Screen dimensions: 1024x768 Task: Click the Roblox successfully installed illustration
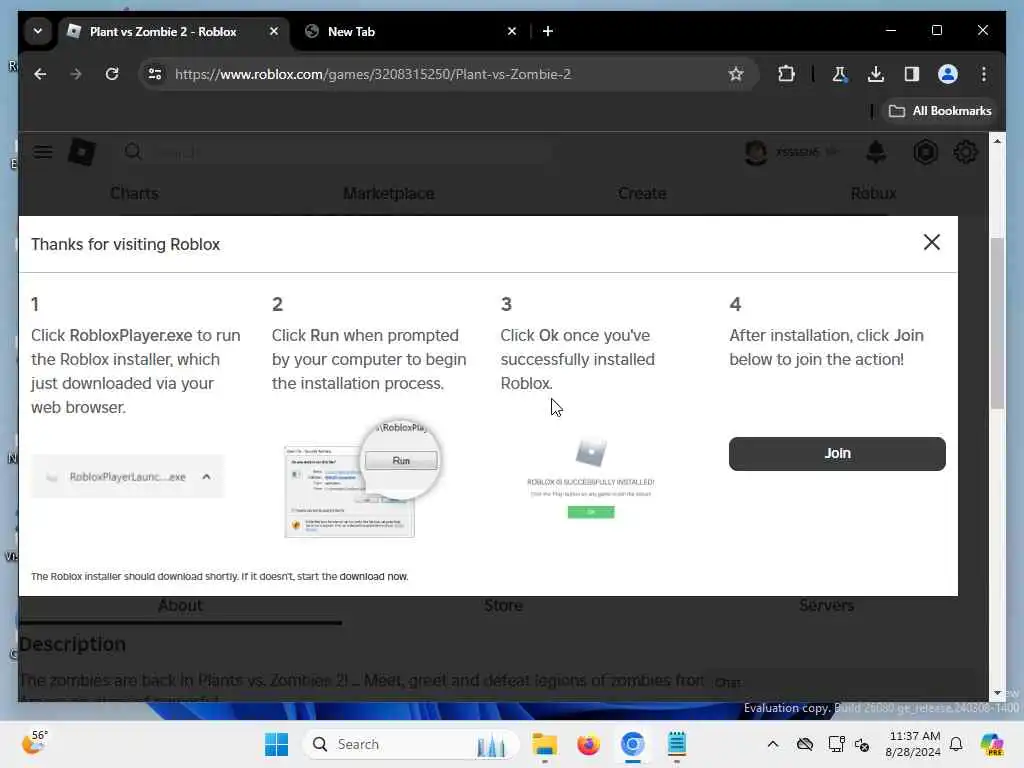[x=590, y=479]
